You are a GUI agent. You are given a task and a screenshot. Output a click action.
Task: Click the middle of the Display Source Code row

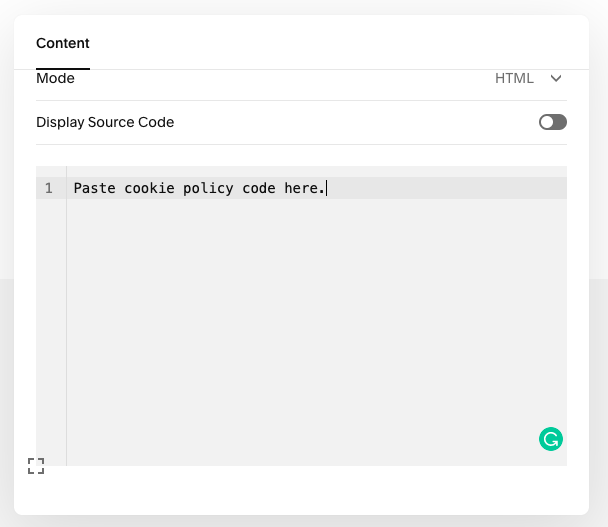(x=301, y=123)
